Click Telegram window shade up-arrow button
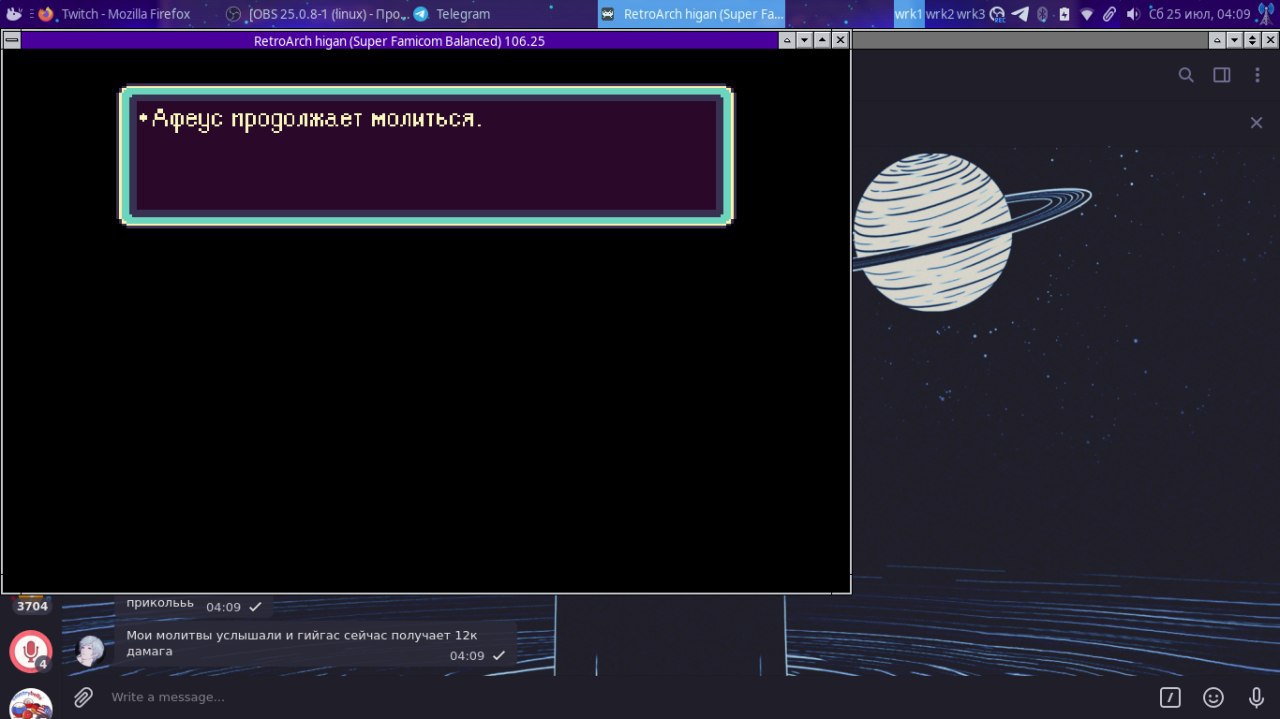This screenshot has width=1280, height=719. 1217,40
